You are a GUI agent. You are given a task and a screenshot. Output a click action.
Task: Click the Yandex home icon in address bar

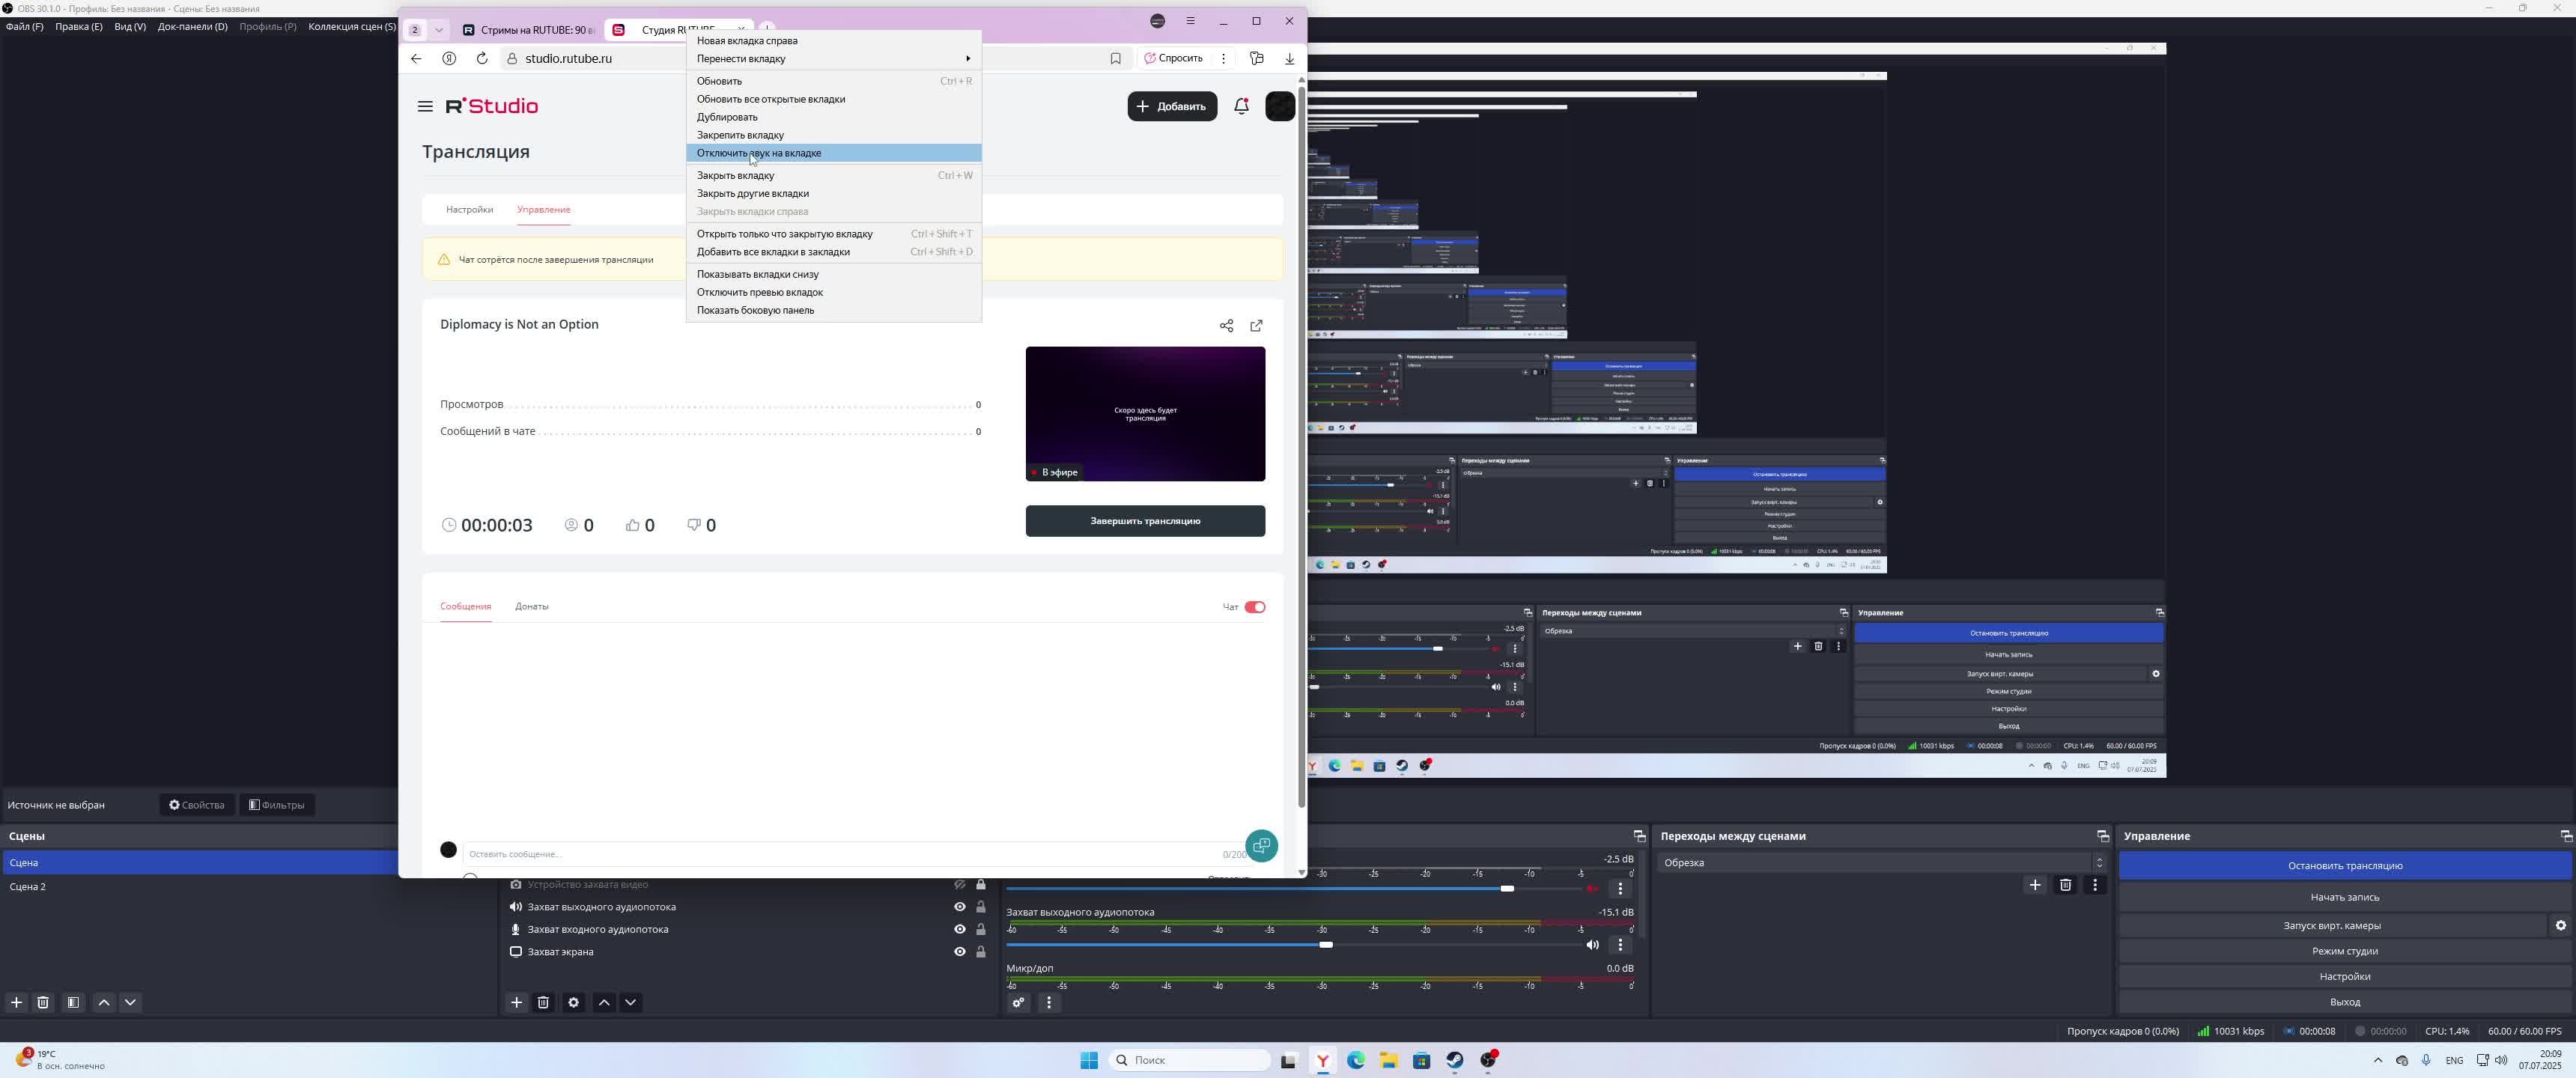click(x=449, y=58)
